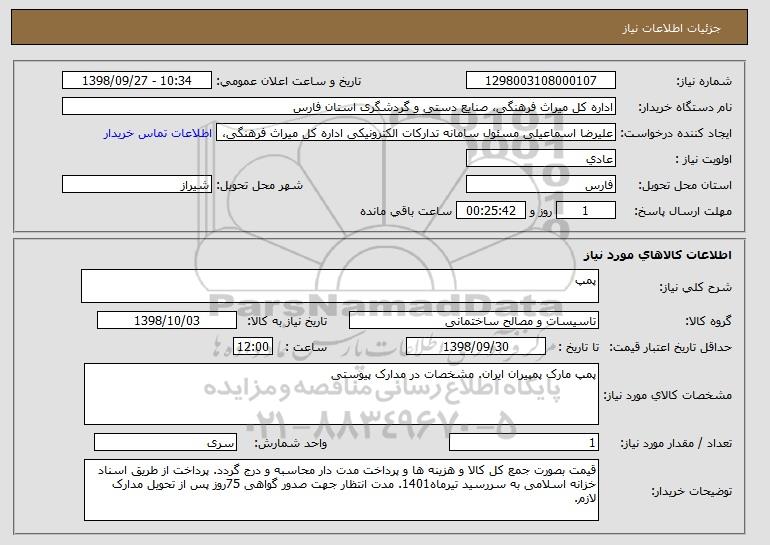This screenshot has height=545, width=770.
Task: Click the text ساعت باقی مانده
Action: pos(406,211)
